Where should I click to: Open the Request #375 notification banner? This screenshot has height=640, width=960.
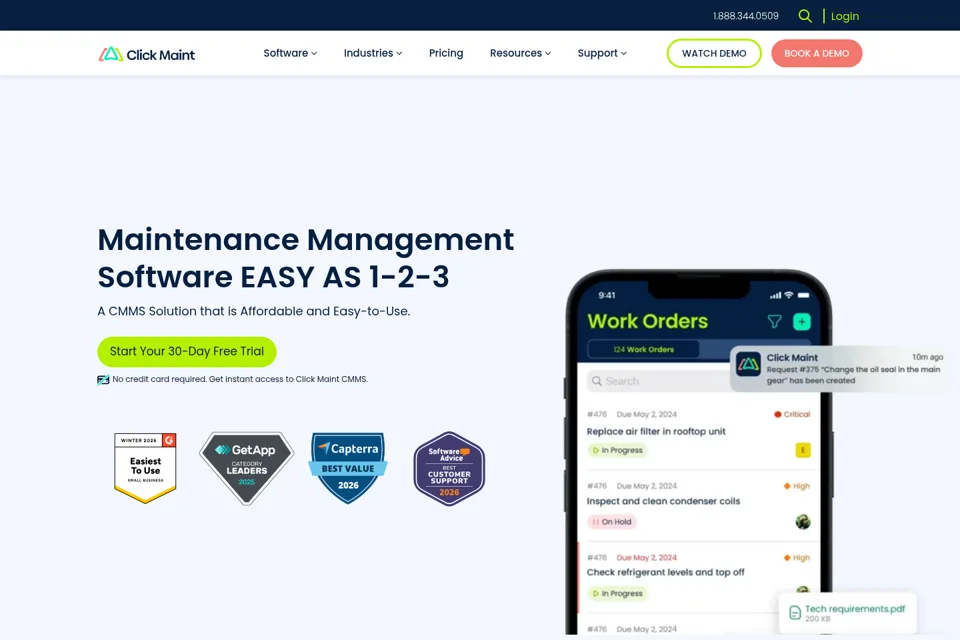click(x=839, y=369)
